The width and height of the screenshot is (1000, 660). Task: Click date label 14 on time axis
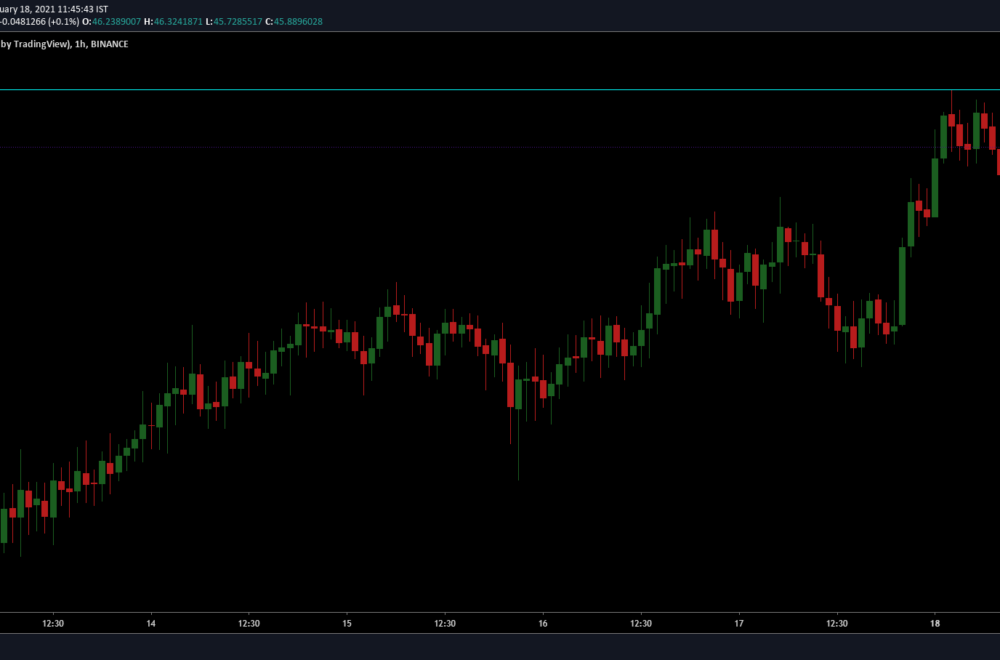coord(151,623)
